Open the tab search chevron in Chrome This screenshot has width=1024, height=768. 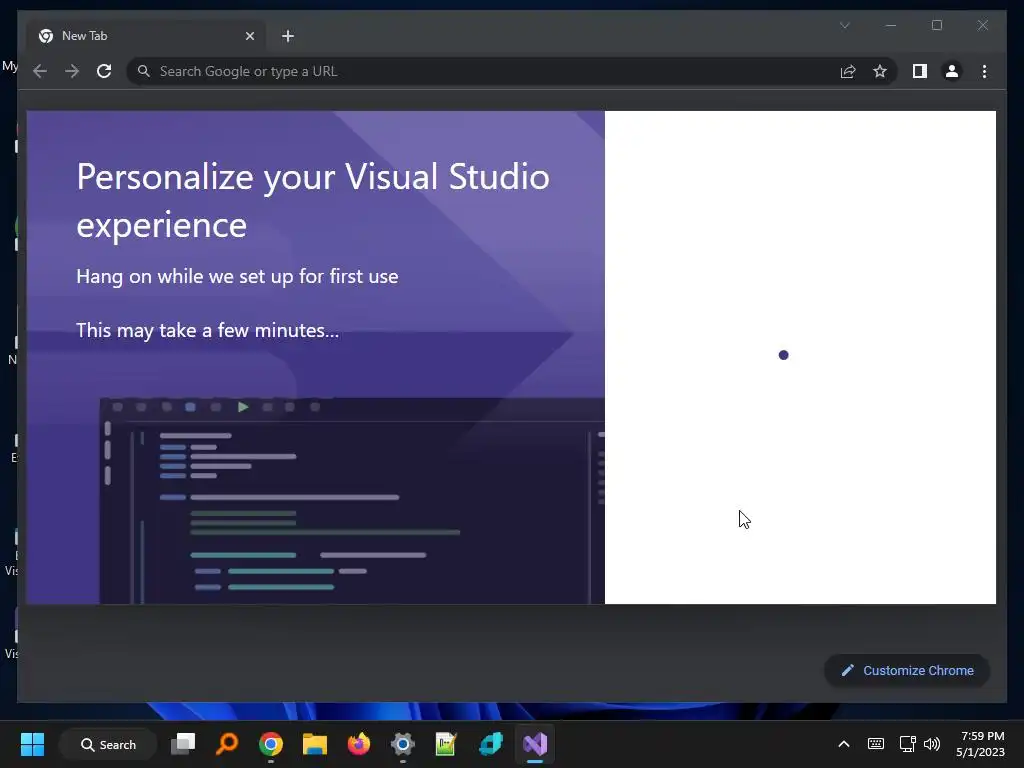pyautogui.click(x=844, y=25)
